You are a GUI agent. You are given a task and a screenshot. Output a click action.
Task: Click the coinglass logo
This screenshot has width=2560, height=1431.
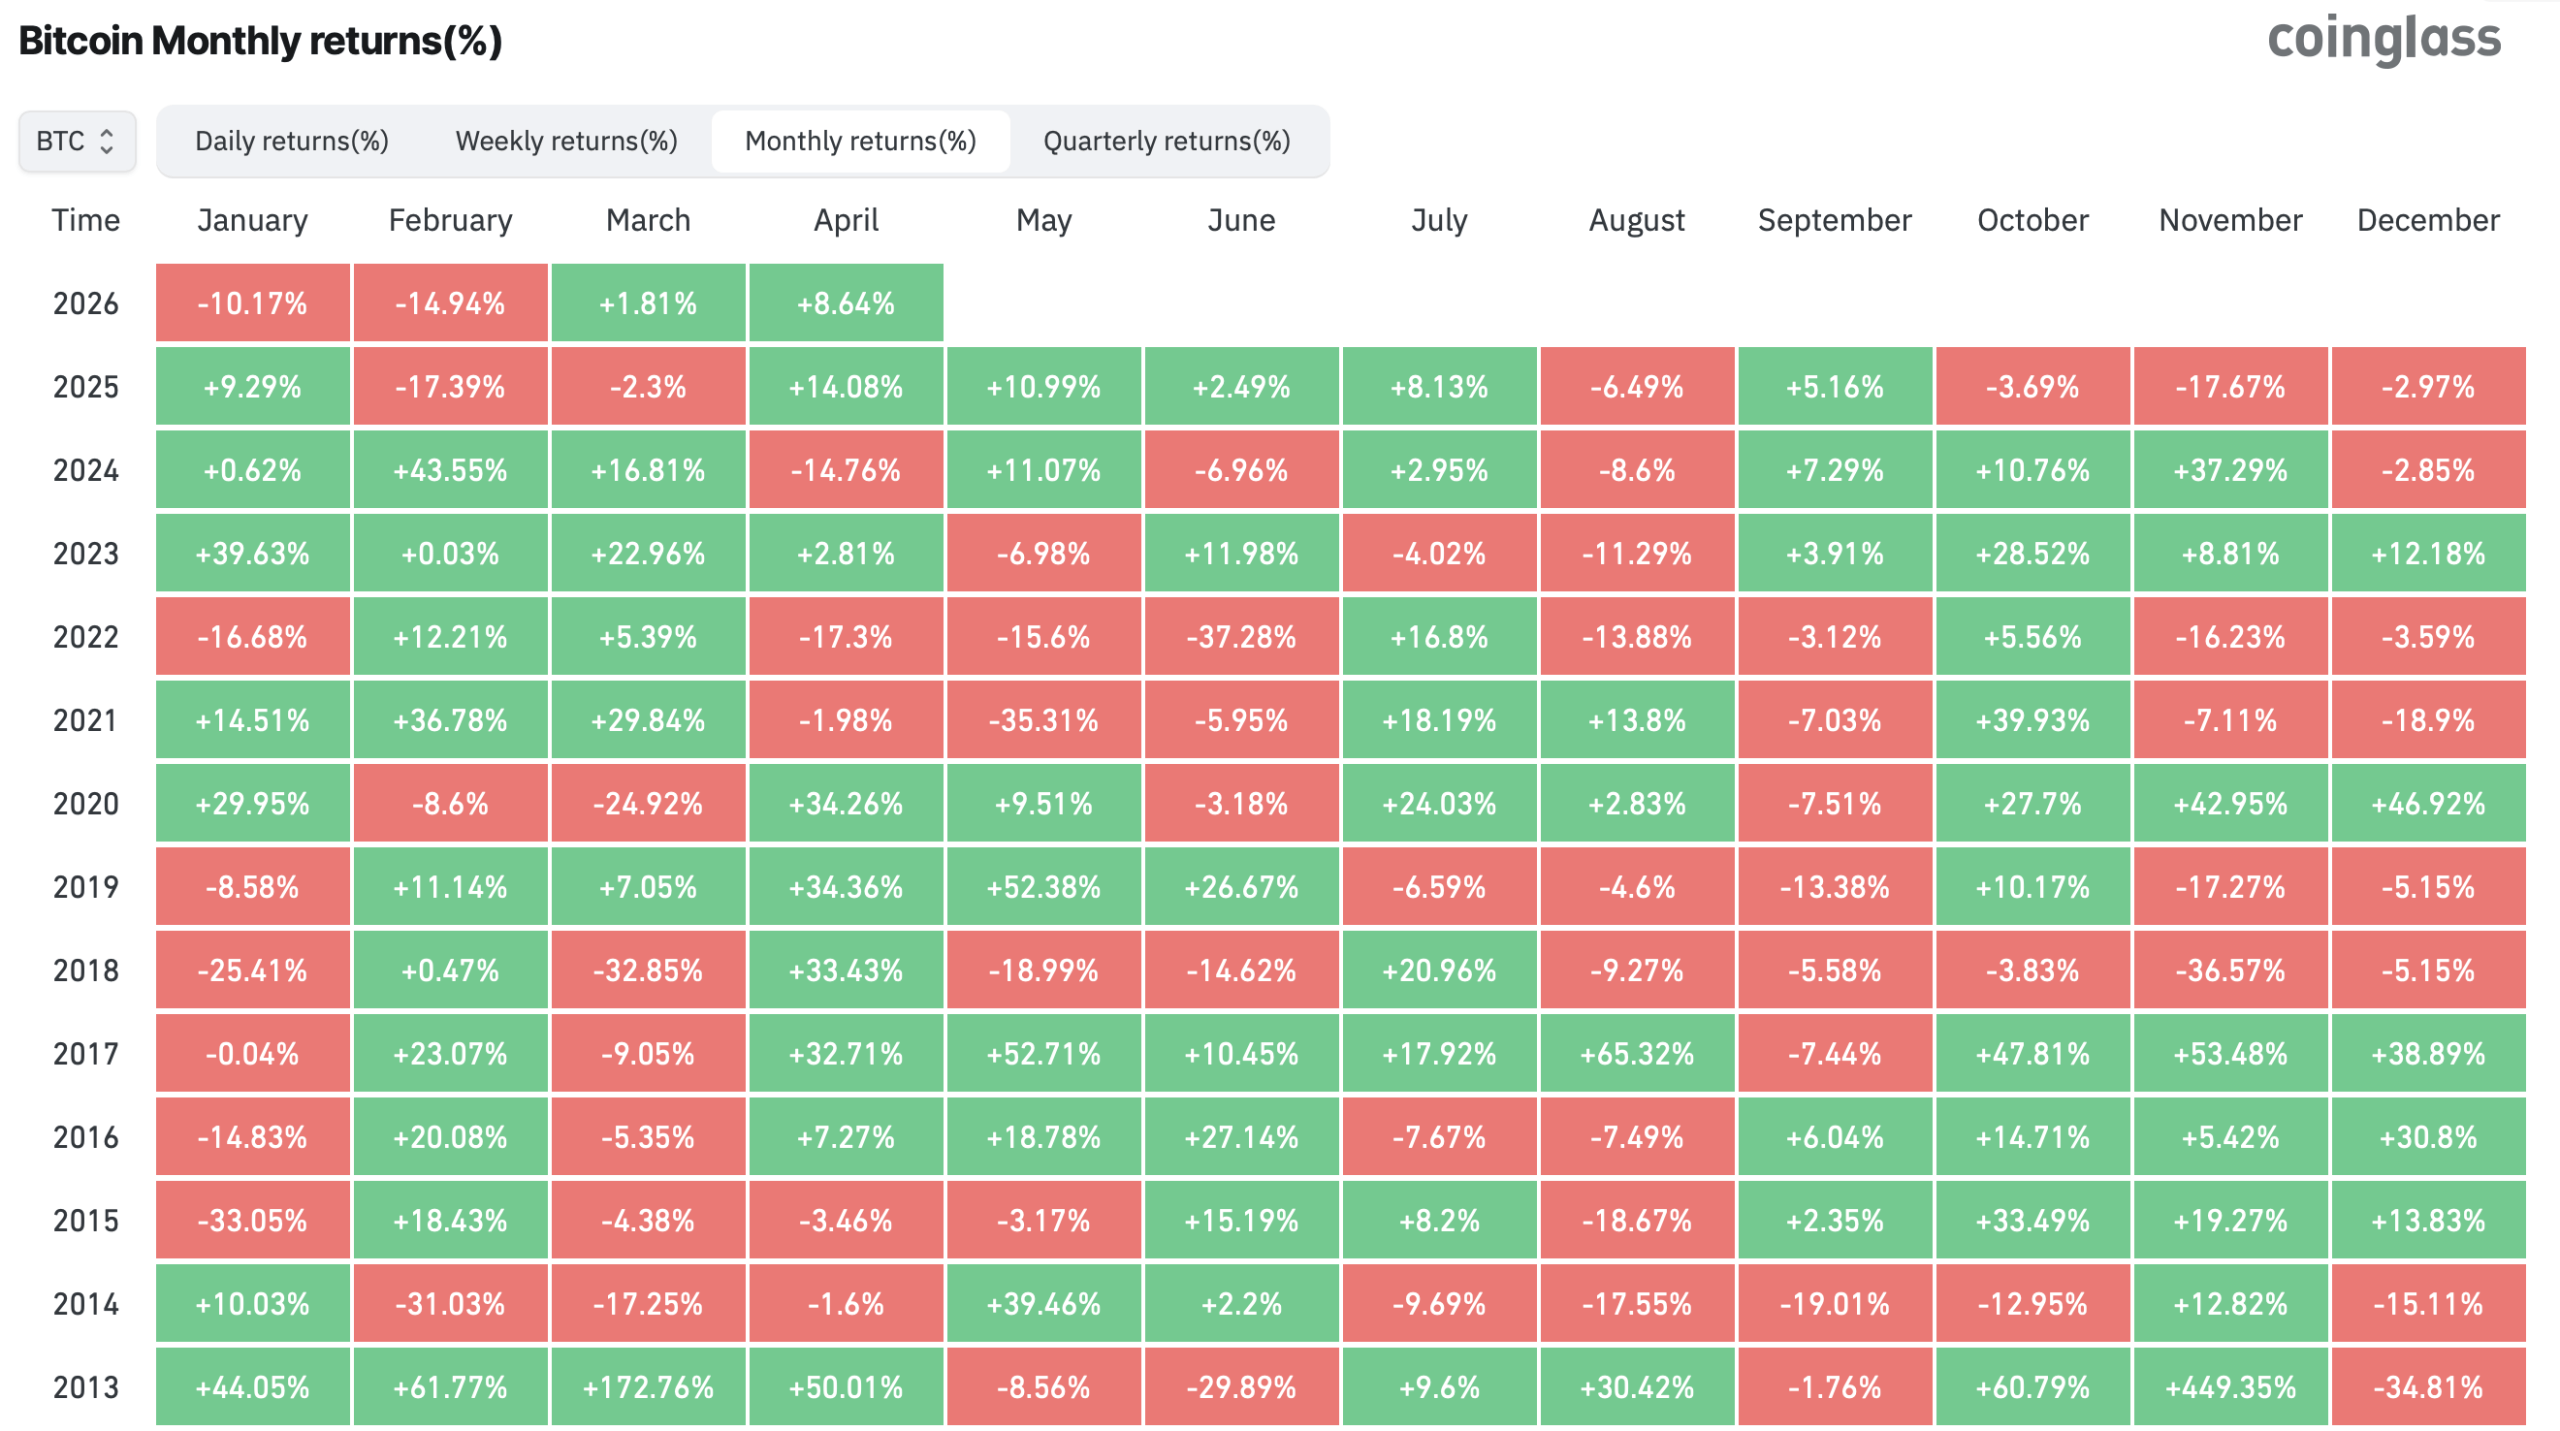(2383, 40)
